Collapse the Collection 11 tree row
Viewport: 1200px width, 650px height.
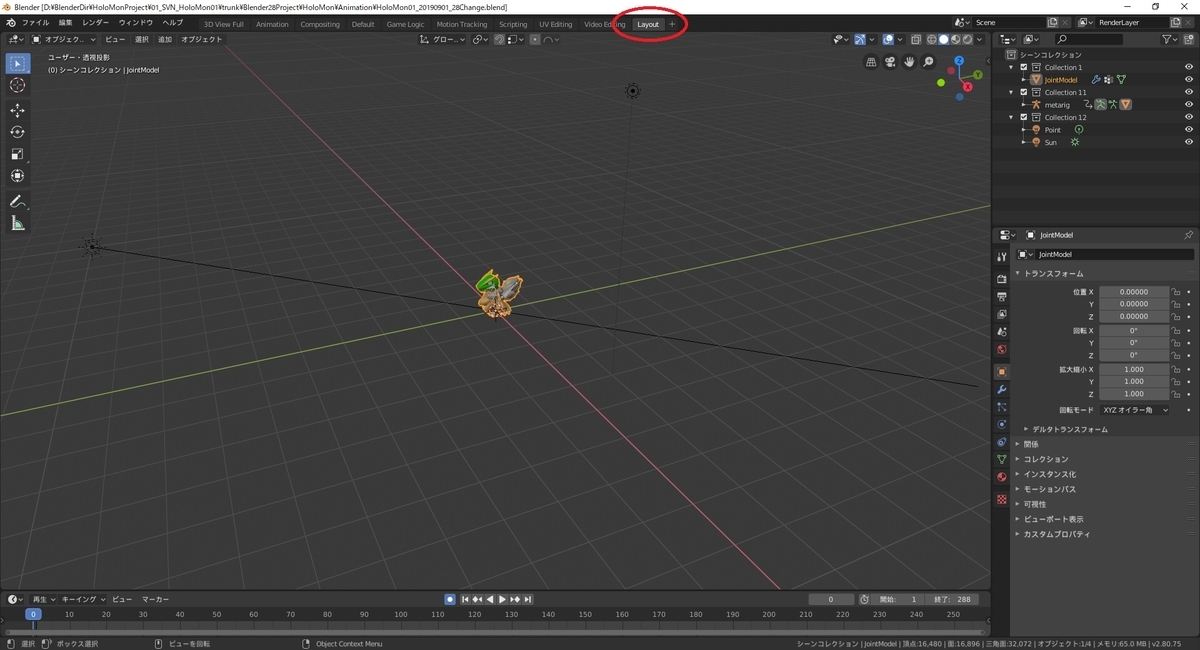[1011, 92]
